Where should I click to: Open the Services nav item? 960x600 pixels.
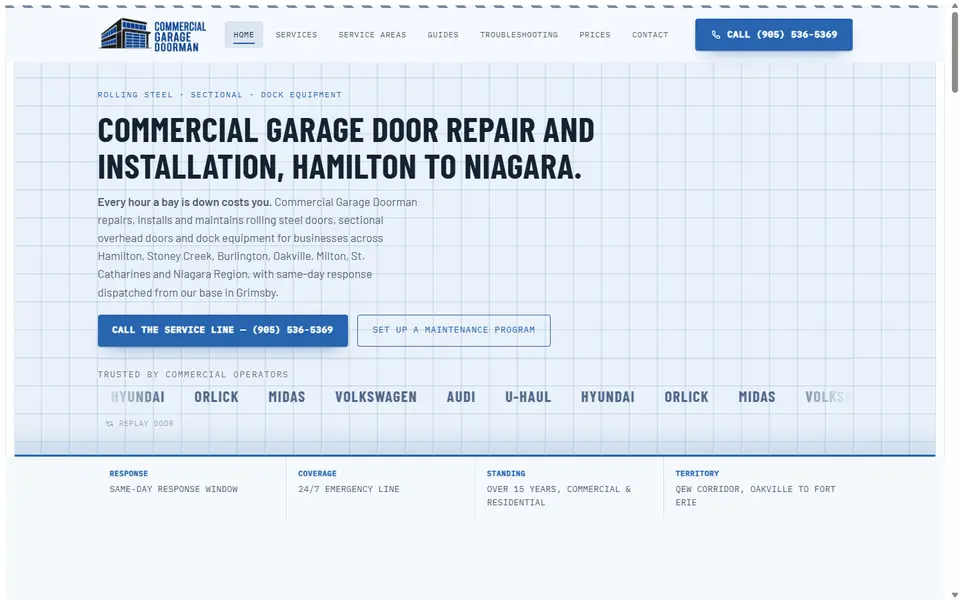tap(296, 35)
